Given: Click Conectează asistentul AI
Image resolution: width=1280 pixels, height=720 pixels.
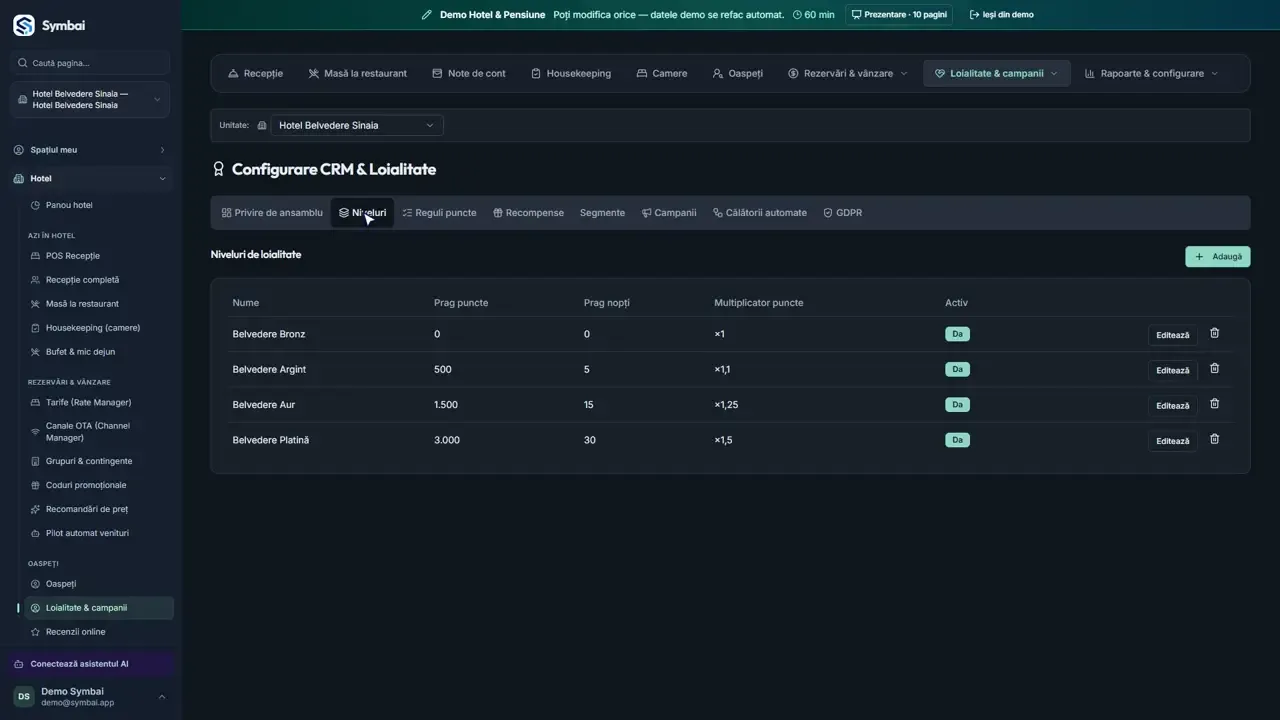Looking at the screenshot, I should pos(91,664).
